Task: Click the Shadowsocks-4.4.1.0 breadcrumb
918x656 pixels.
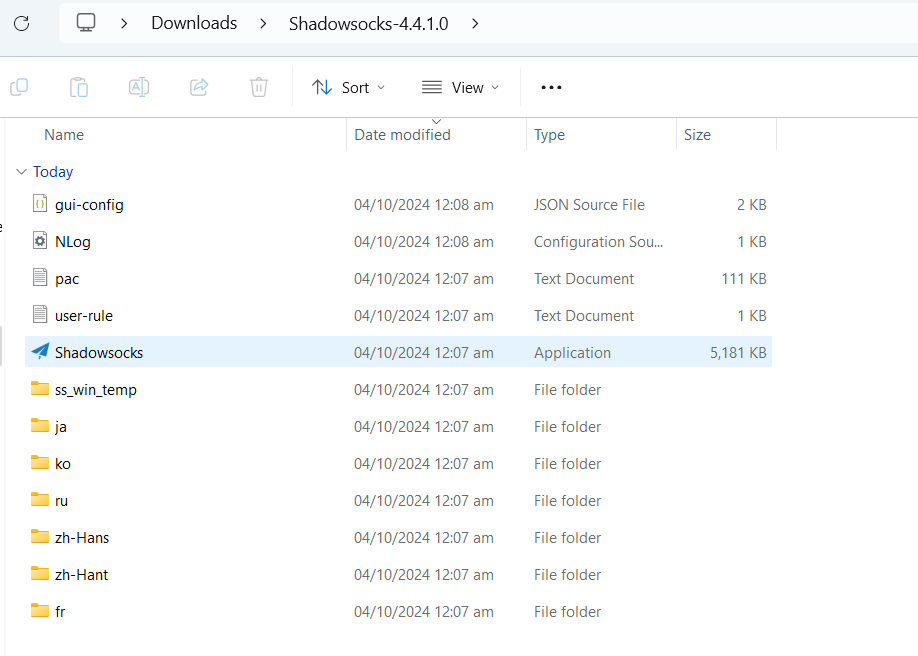Action: point(368,23)
